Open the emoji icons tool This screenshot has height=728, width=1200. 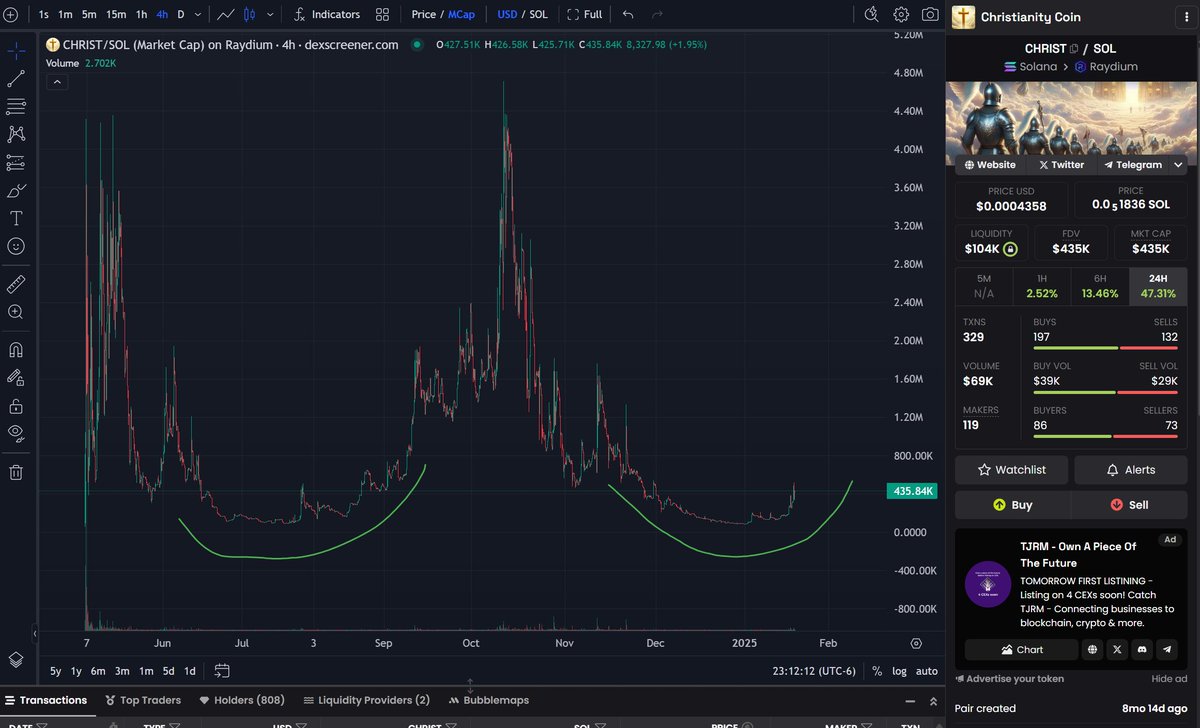(16, 246)
